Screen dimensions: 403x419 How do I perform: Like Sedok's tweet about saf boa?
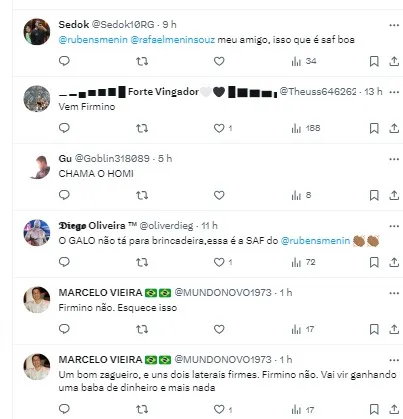point(219,61)
